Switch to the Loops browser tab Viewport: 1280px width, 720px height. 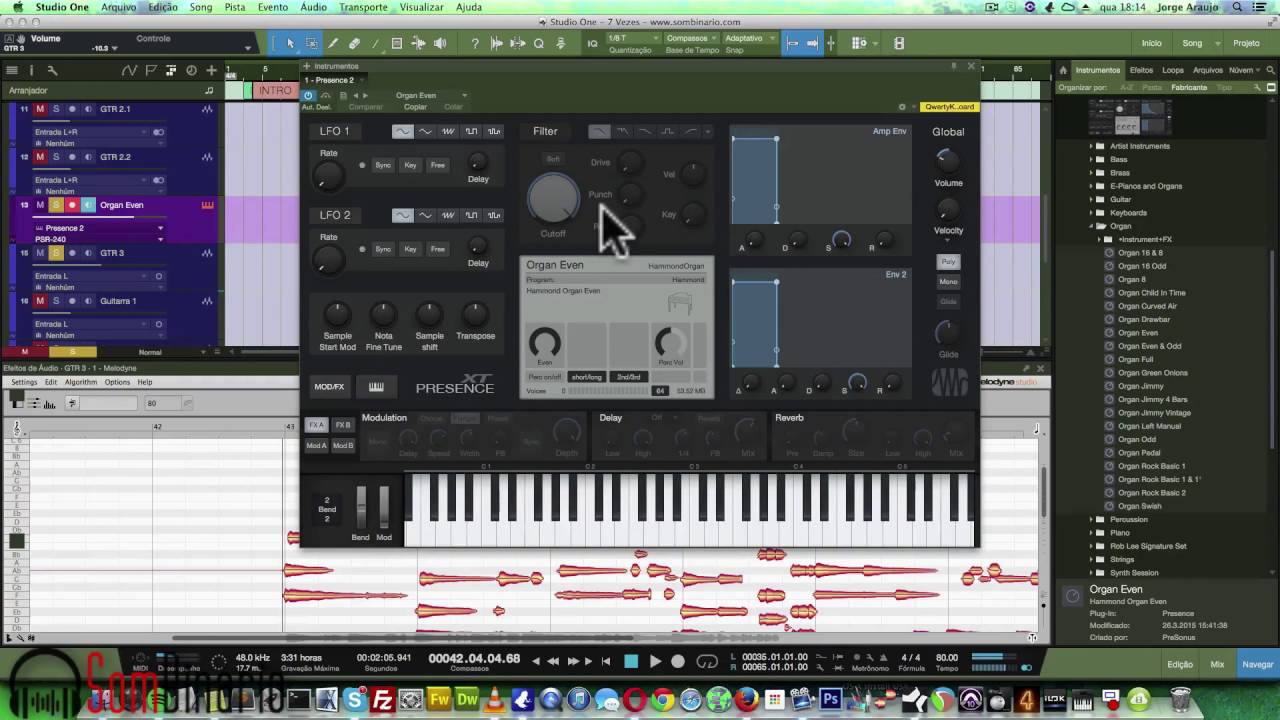(x=1173, y=70)
